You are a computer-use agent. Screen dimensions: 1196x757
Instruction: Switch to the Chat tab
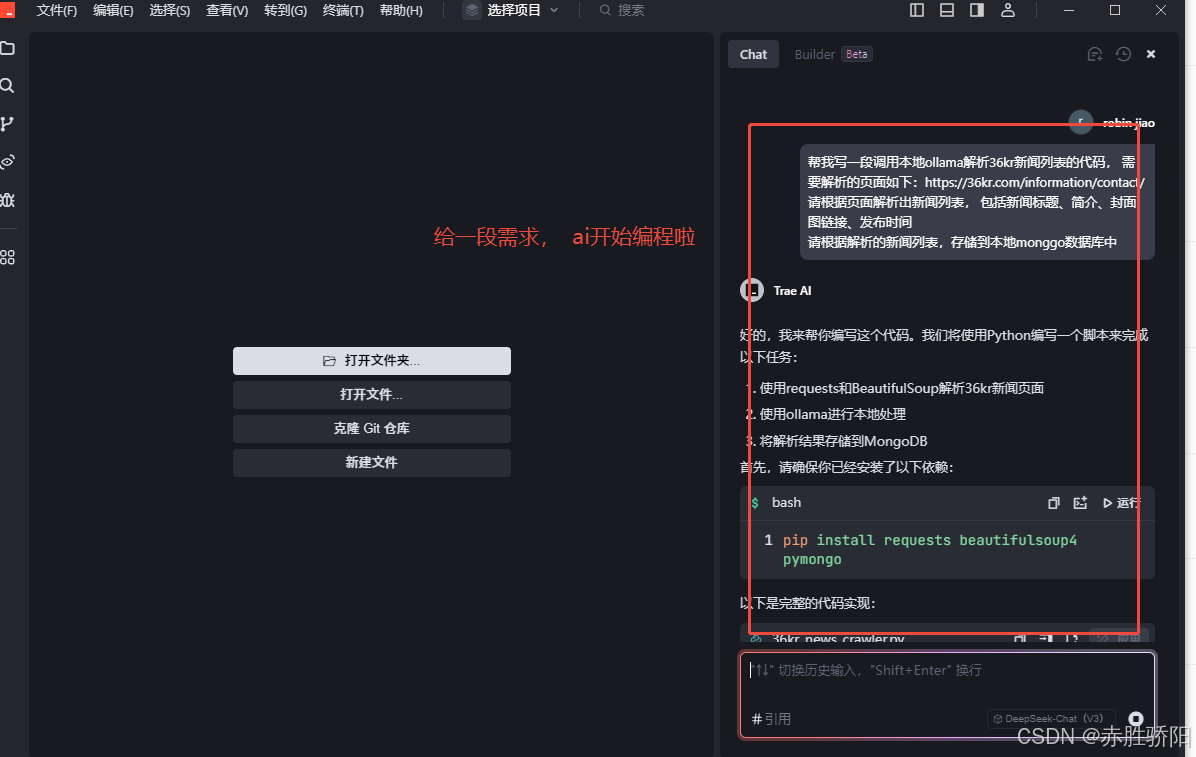pos(753,54)
